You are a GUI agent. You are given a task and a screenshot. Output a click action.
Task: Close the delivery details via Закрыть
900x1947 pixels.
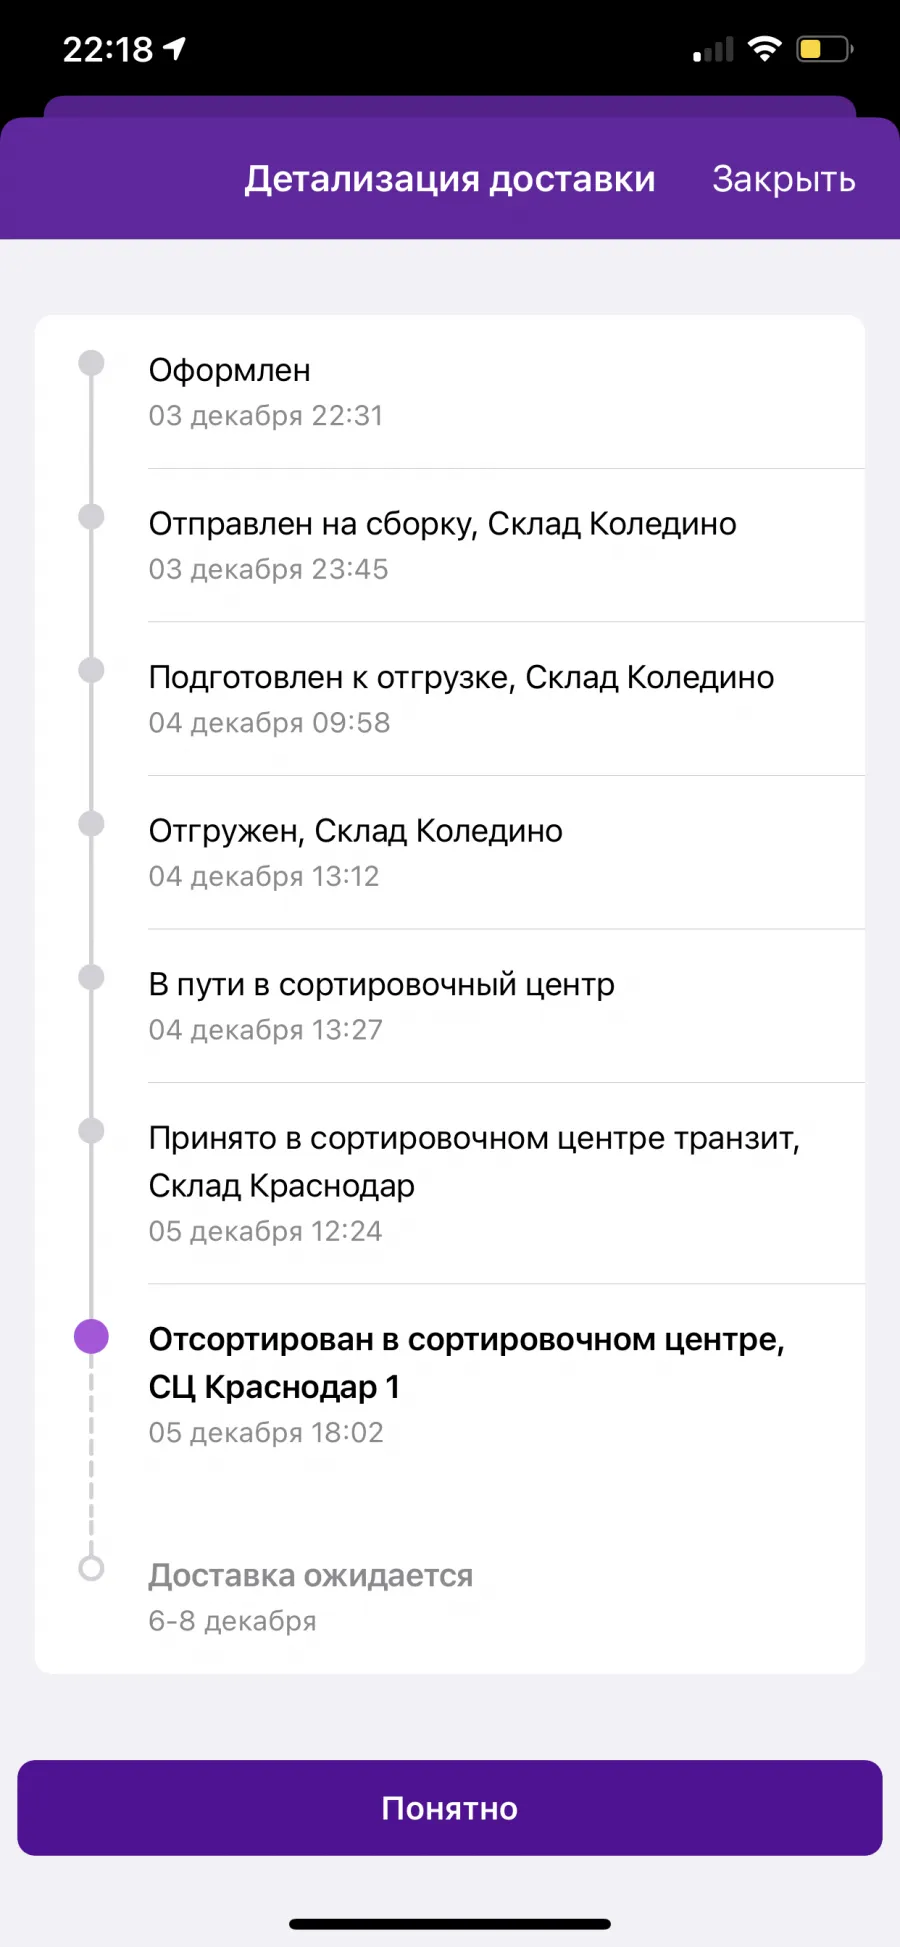pos(783,179)
